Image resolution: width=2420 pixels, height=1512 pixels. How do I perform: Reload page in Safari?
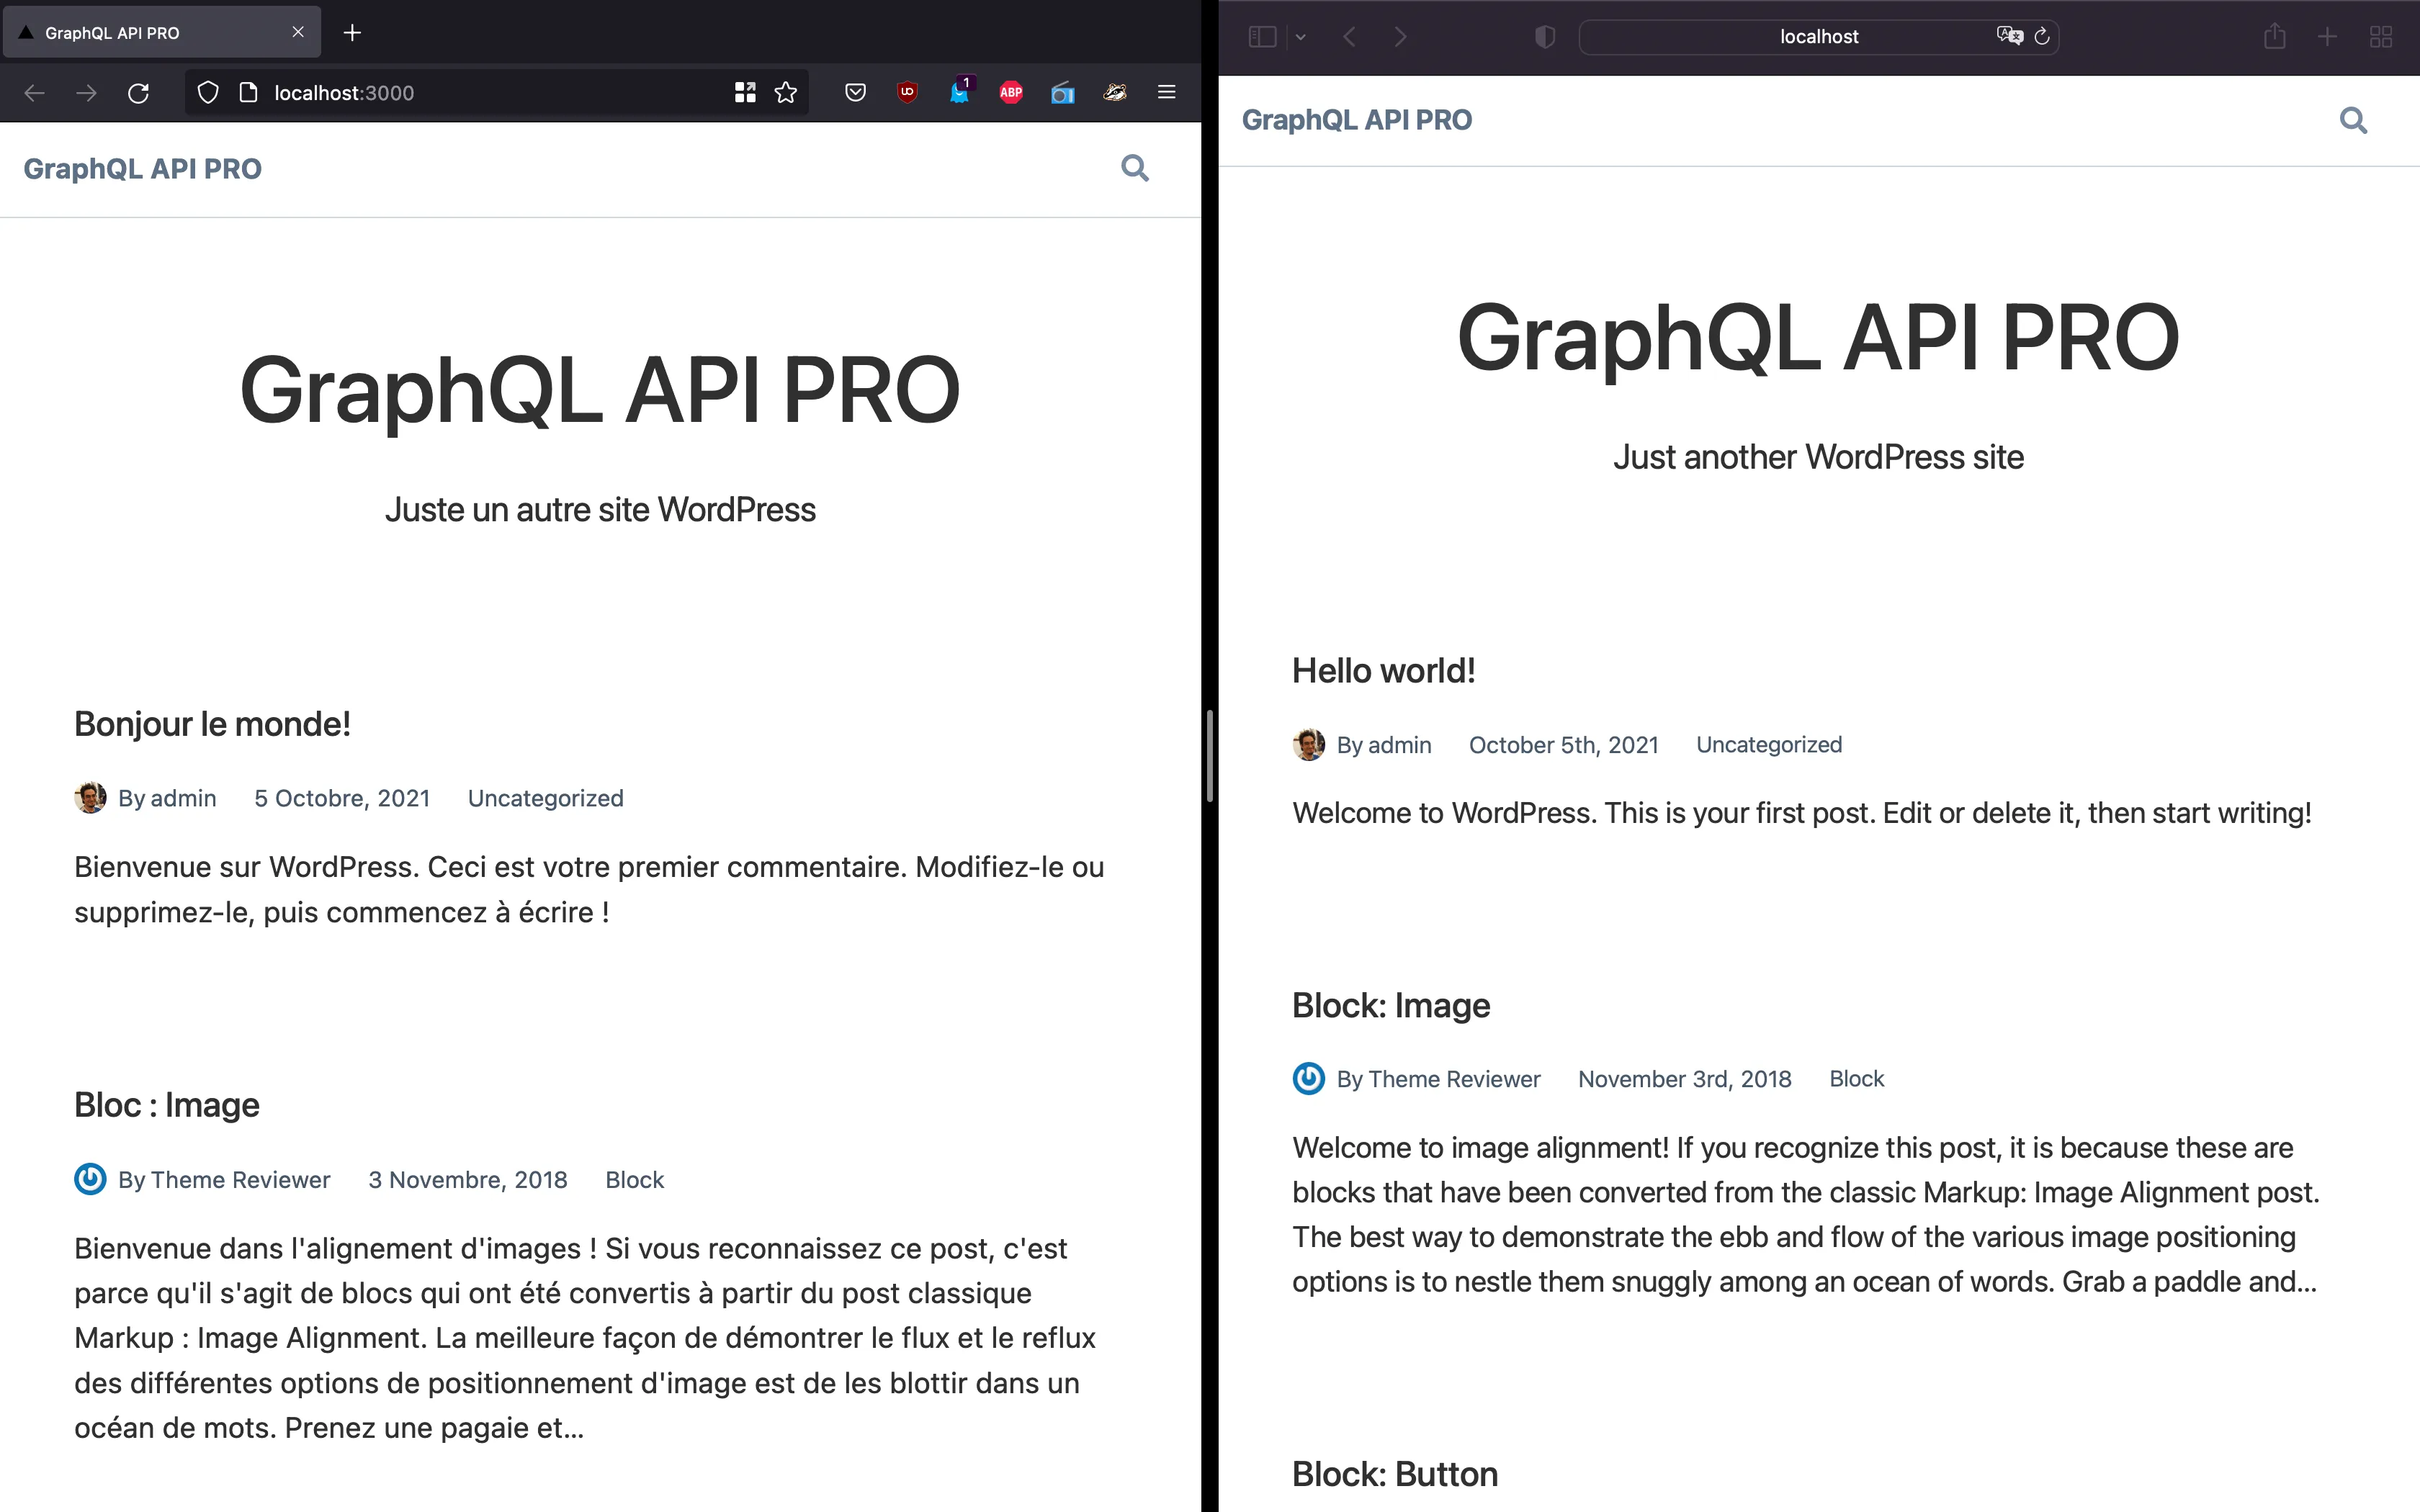pos(2042,36)
